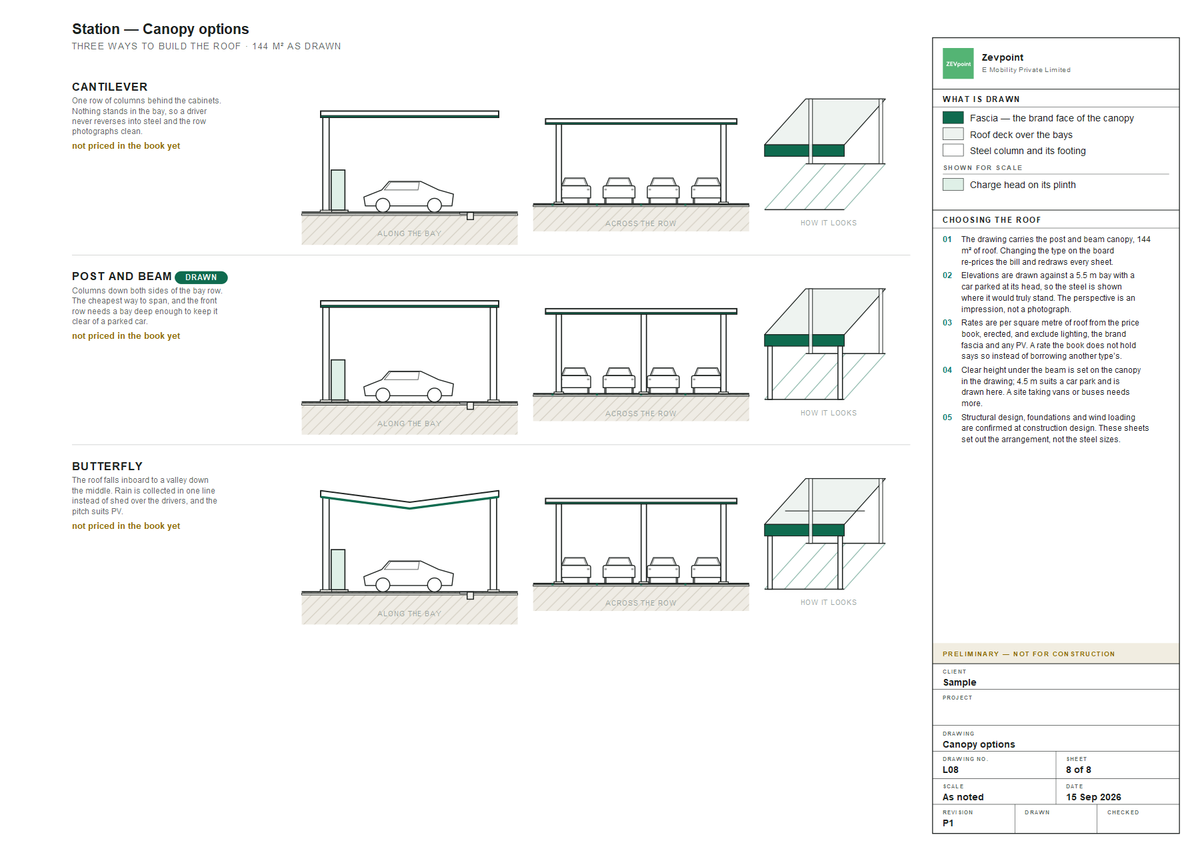Click the empty PROJECT field in the title block
1200x849 pixels.
tap(1055, 708)
